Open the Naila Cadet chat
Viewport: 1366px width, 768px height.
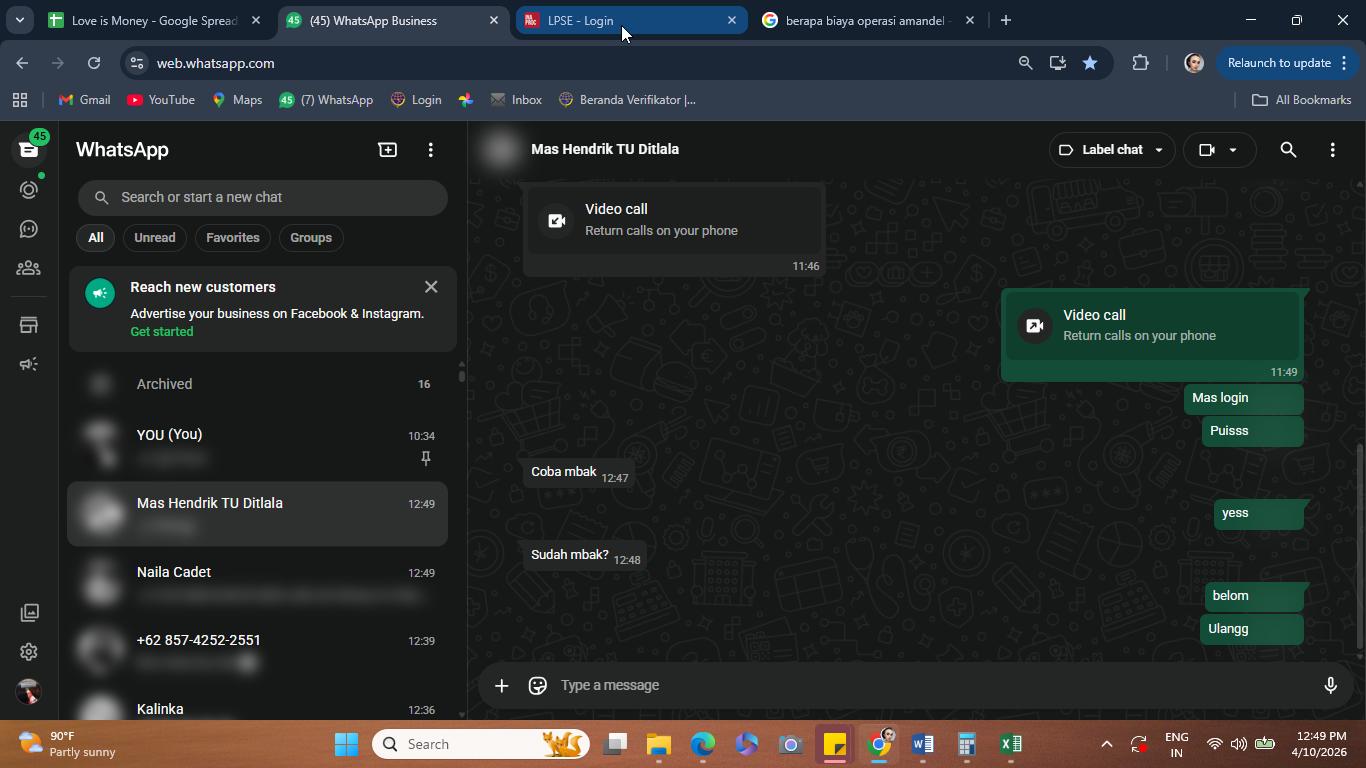click(258, 583)
